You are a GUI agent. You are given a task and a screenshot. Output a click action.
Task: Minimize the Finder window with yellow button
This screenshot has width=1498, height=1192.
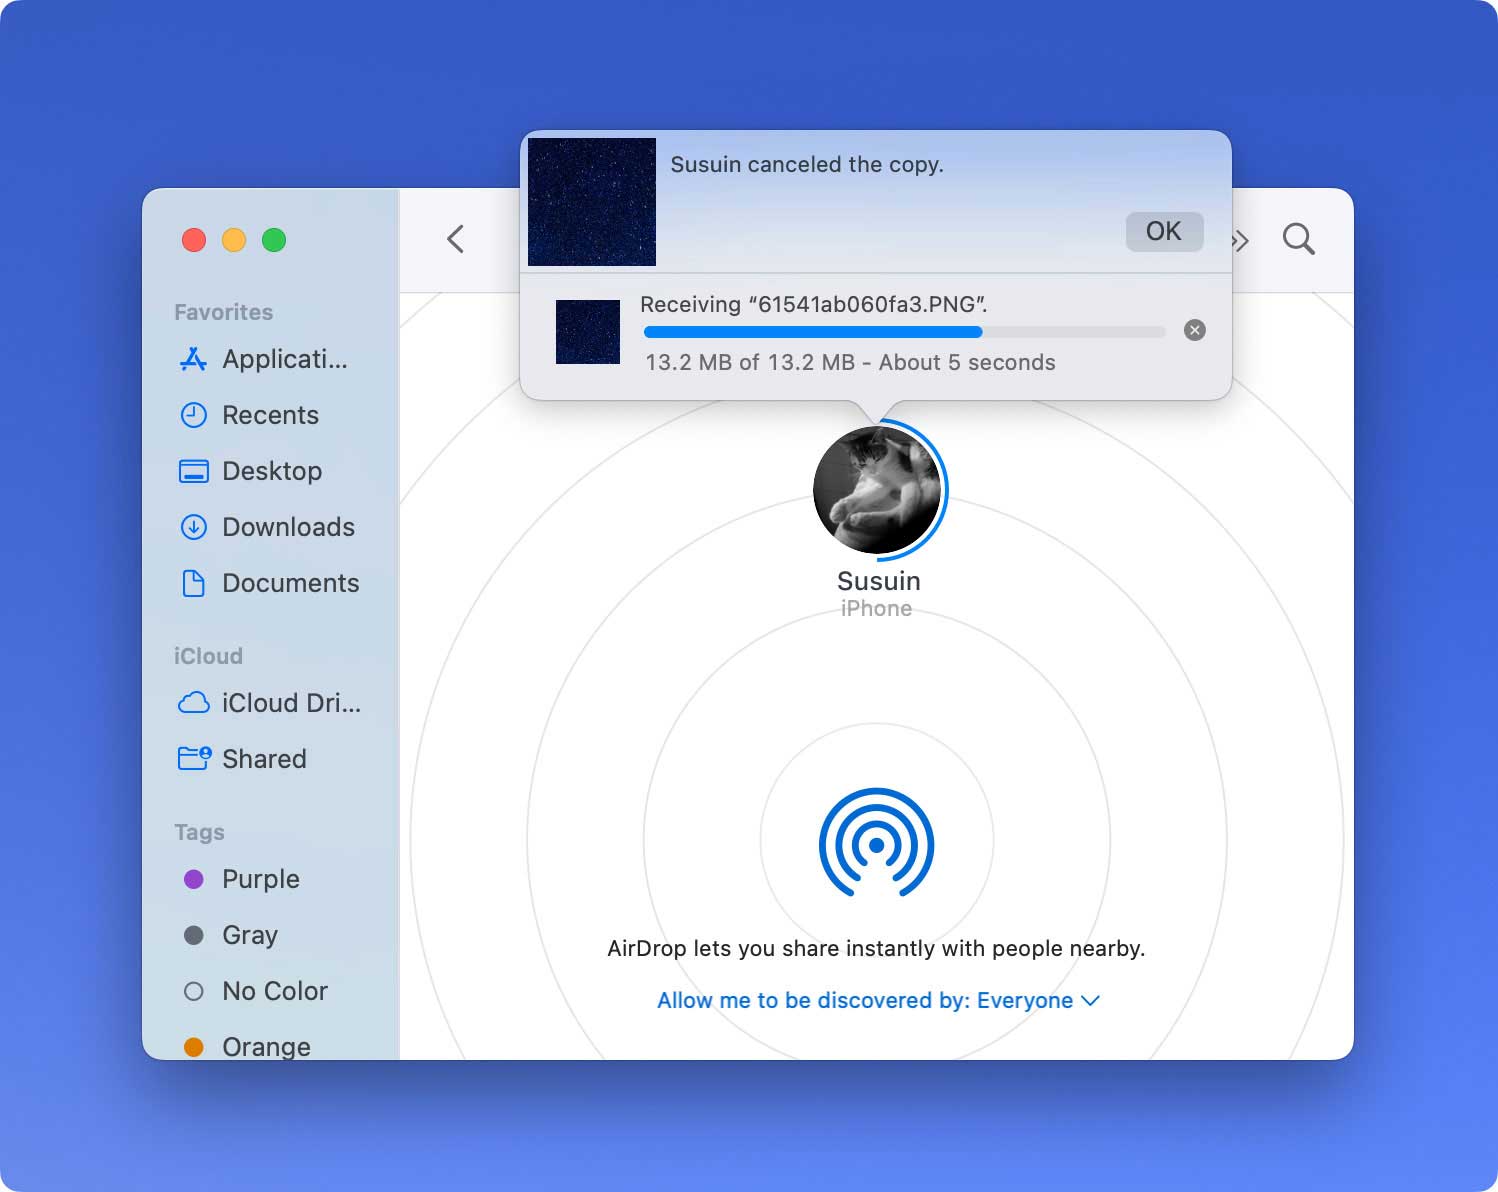coord(234,240)
